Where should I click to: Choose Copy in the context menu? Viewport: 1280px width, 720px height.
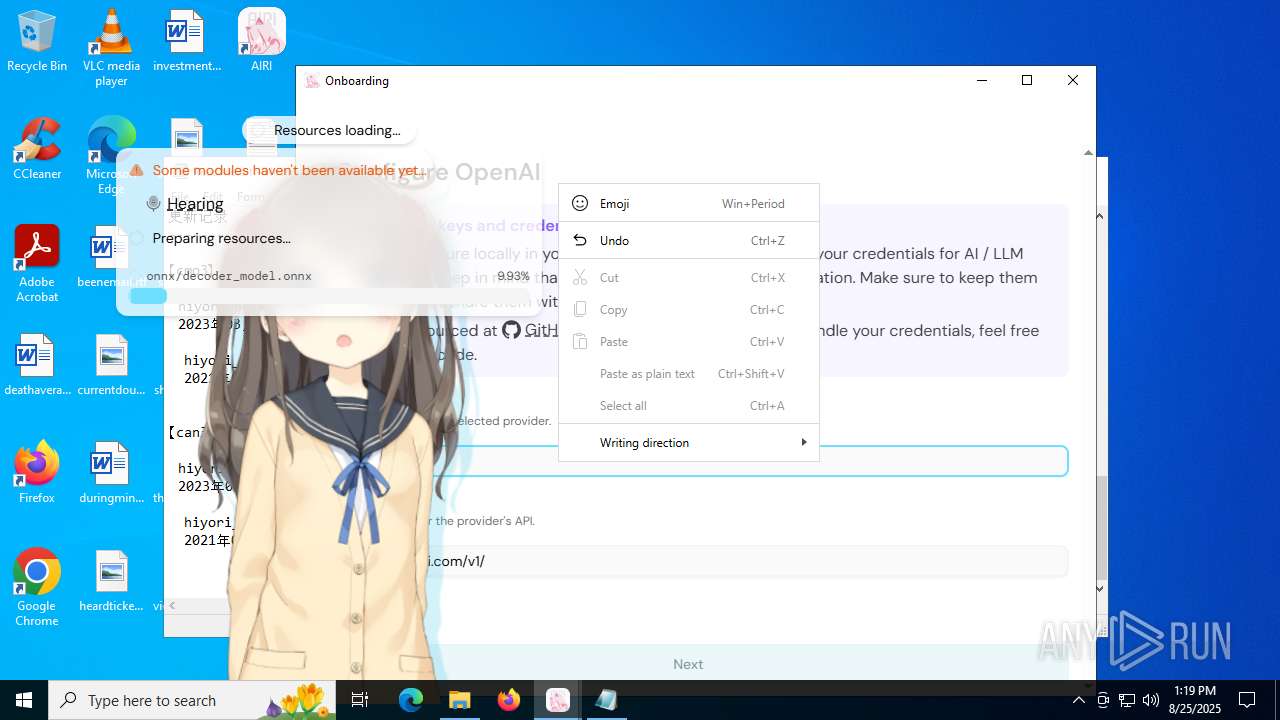(689, 309)
